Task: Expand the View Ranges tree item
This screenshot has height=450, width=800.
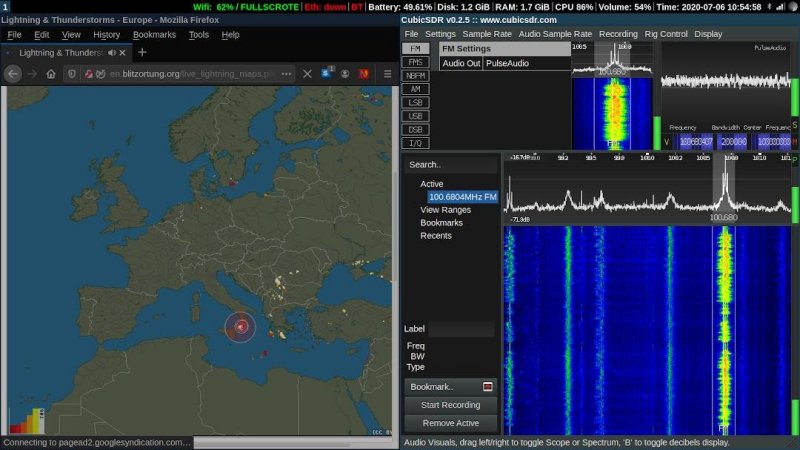Action: click(445, 210)
